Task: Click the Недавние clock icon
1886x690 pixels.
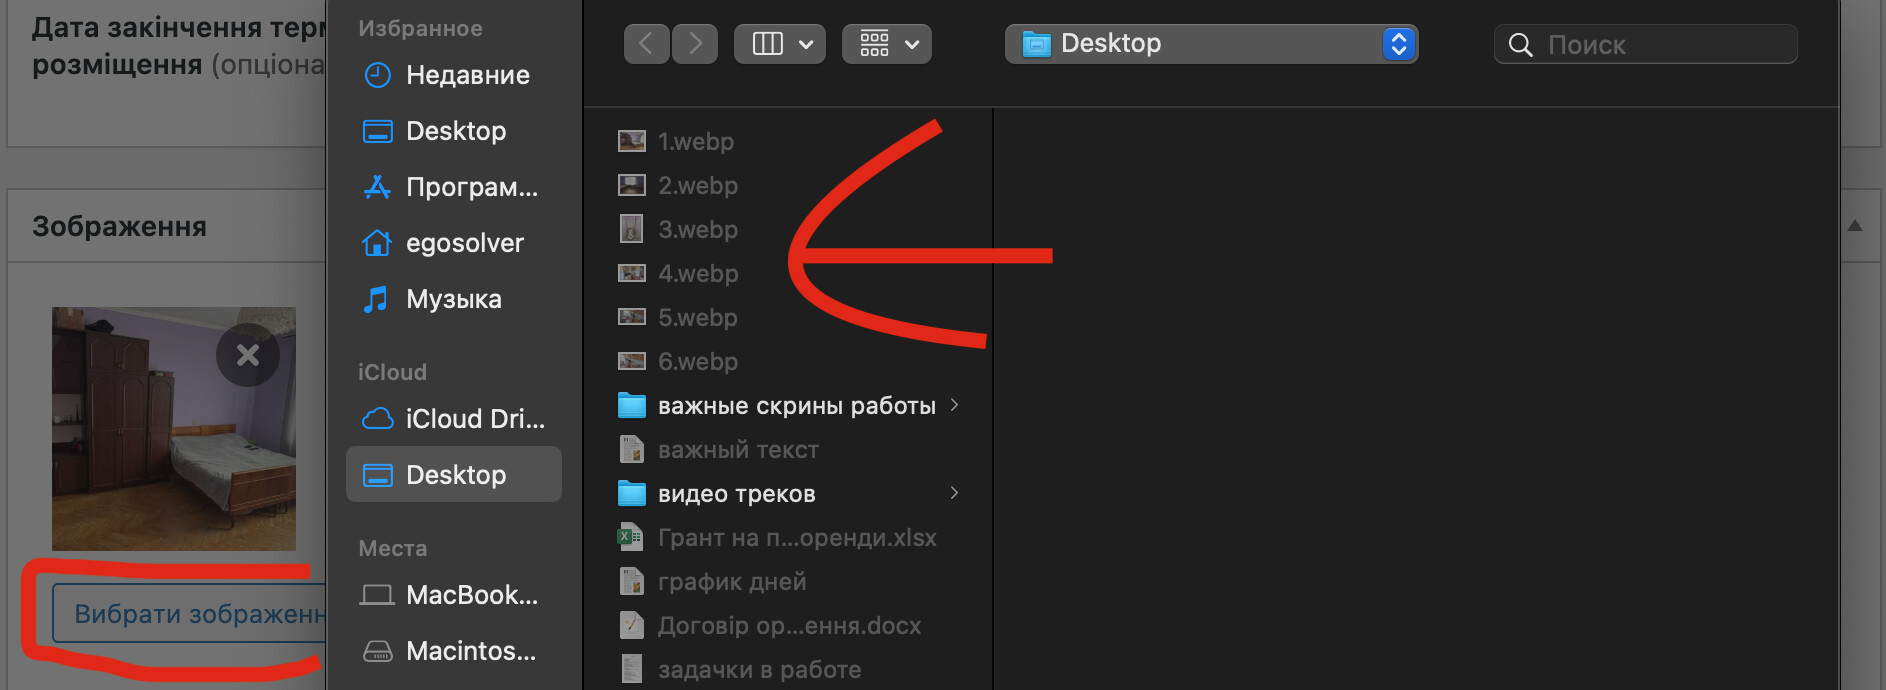Action: pyautogui.click(x=378, y=75)
